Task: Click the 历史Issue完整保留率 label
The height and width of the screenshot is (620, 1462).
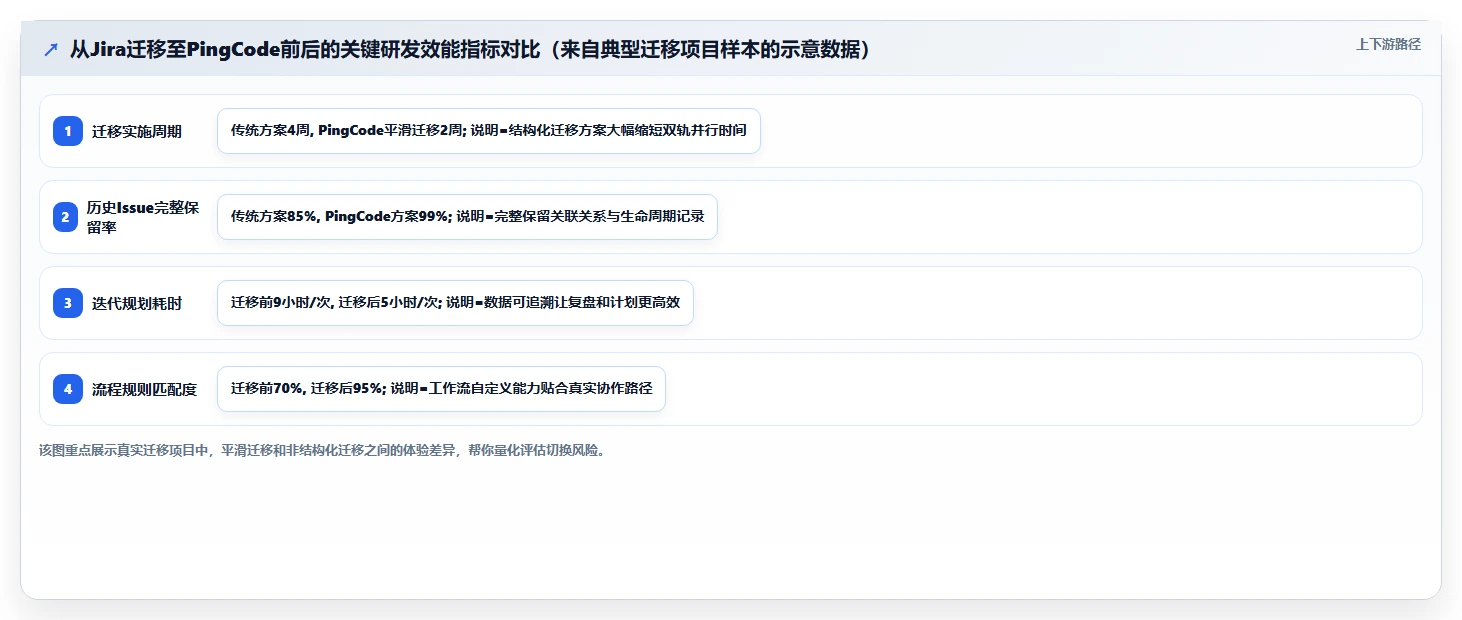Action: pos(145,217)
